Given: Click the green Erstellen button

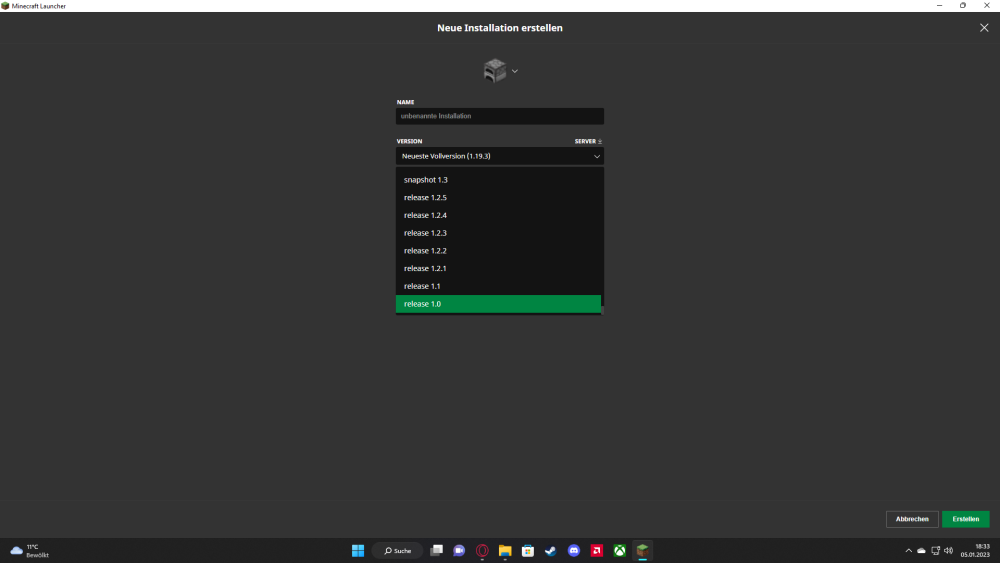Looking at the screenshot, I should pyautogui.click(x=966, y=519).
